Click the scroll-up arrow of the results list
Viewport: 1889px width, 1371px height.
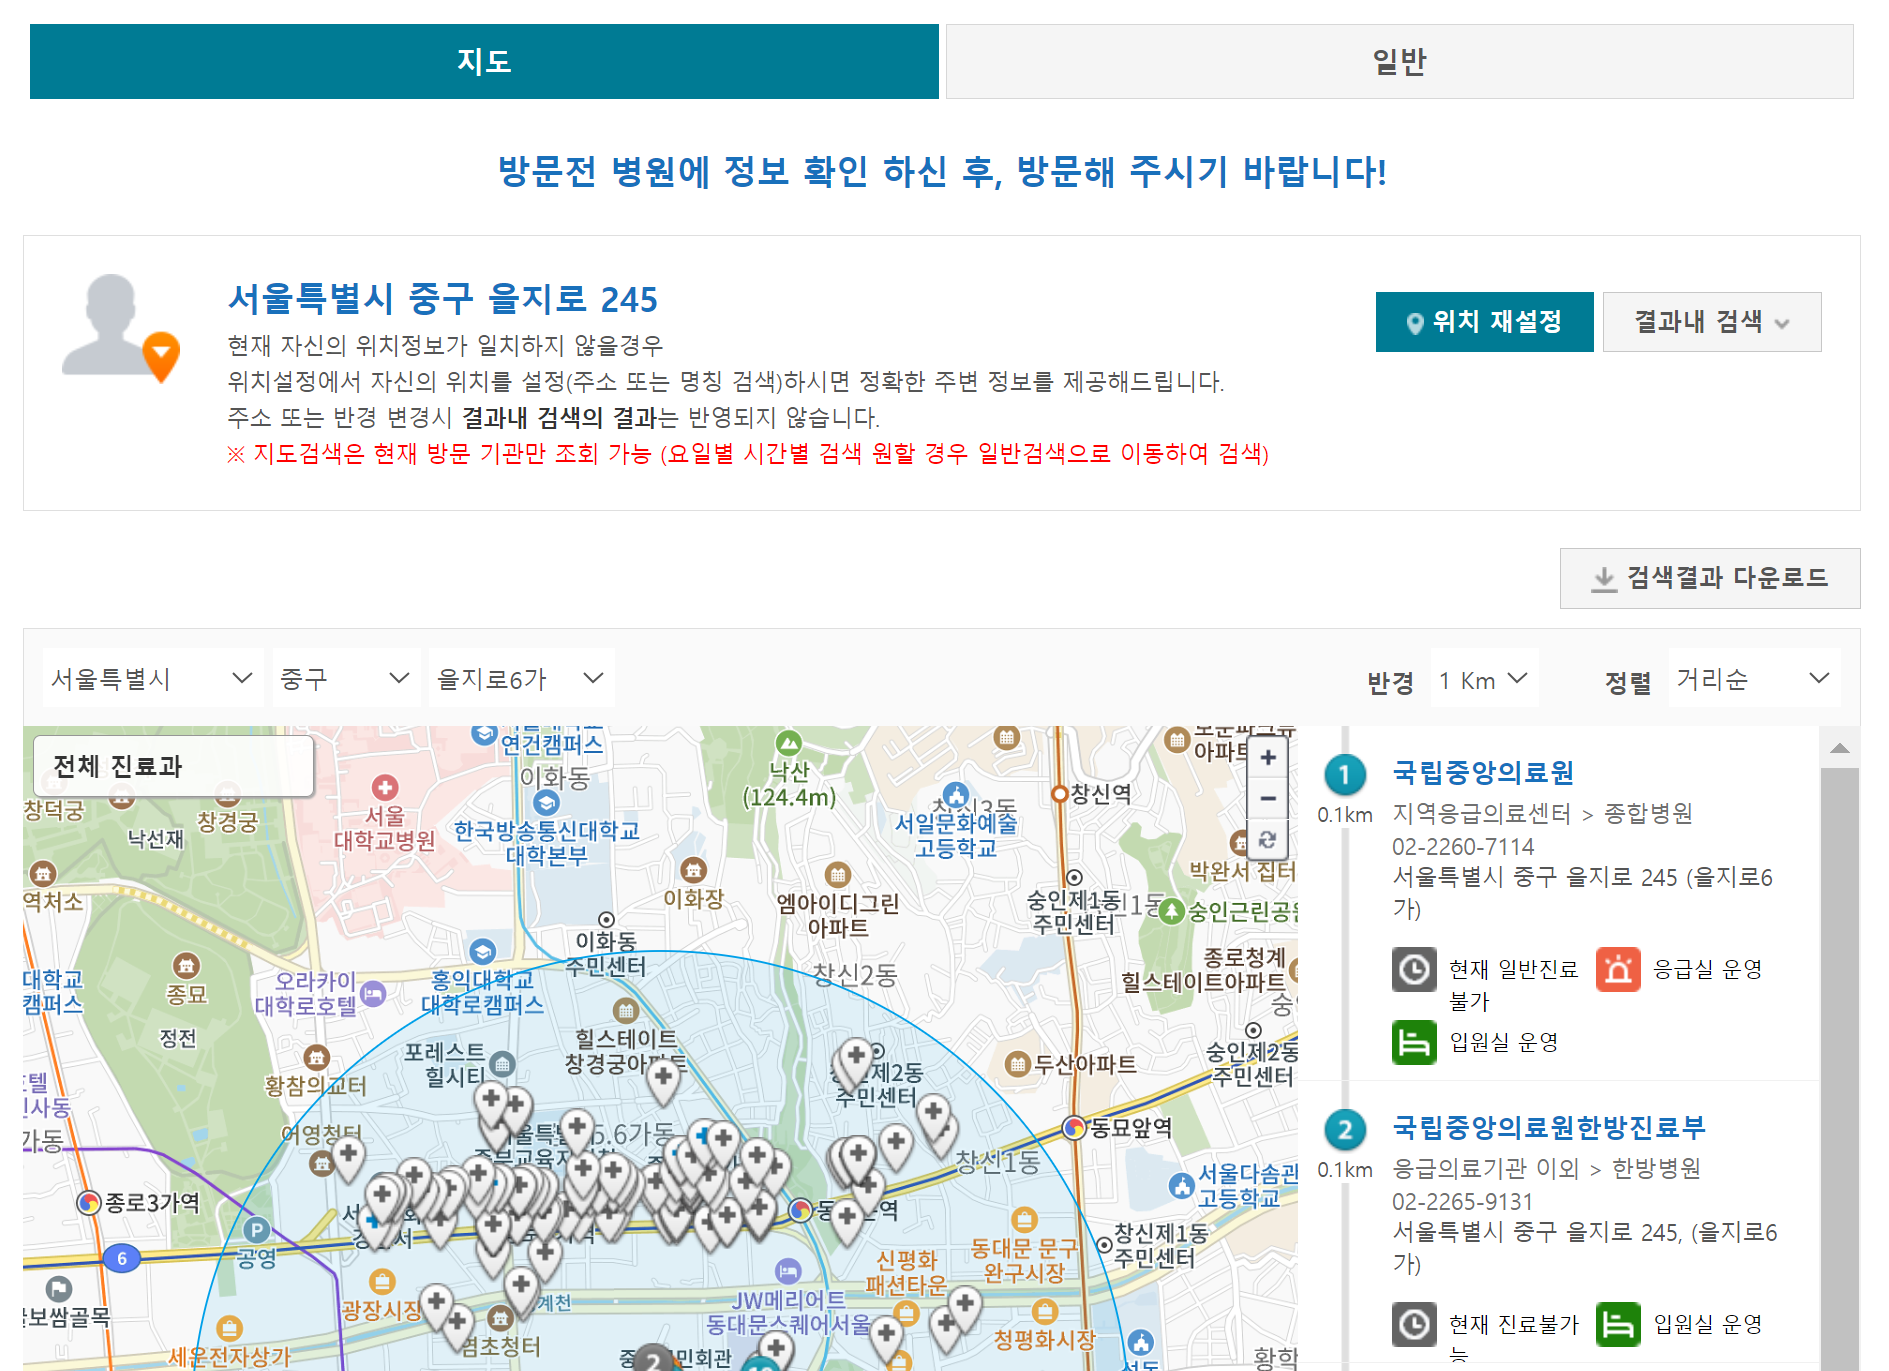(1839, 747)
